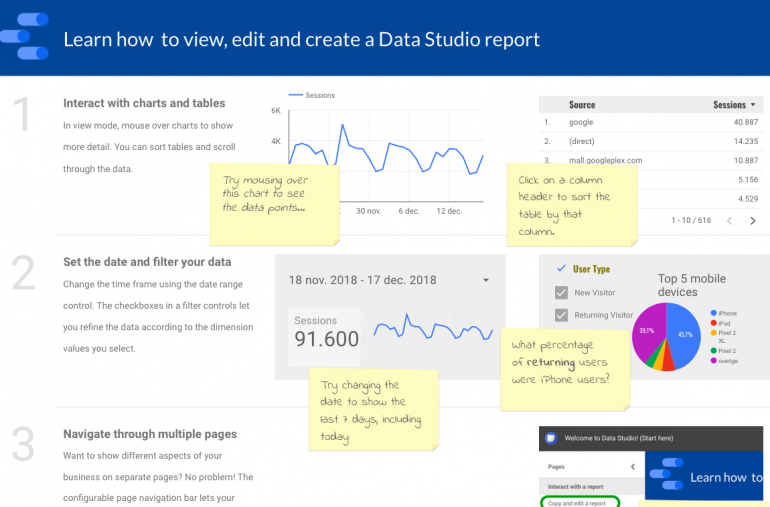Screen dimensions: 770x507
Task: Toggle the Returning Visitor checkbox
Action: pos(561,315)
